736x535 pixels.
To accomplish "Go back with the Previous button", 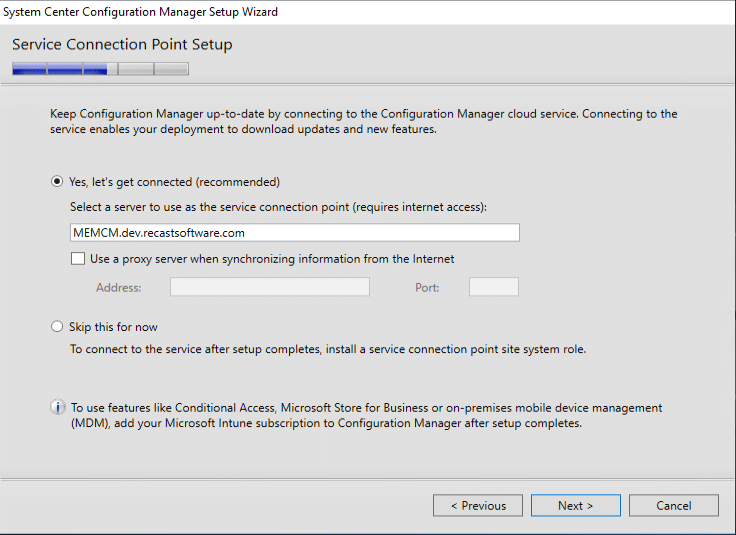I will click(477, 506).
